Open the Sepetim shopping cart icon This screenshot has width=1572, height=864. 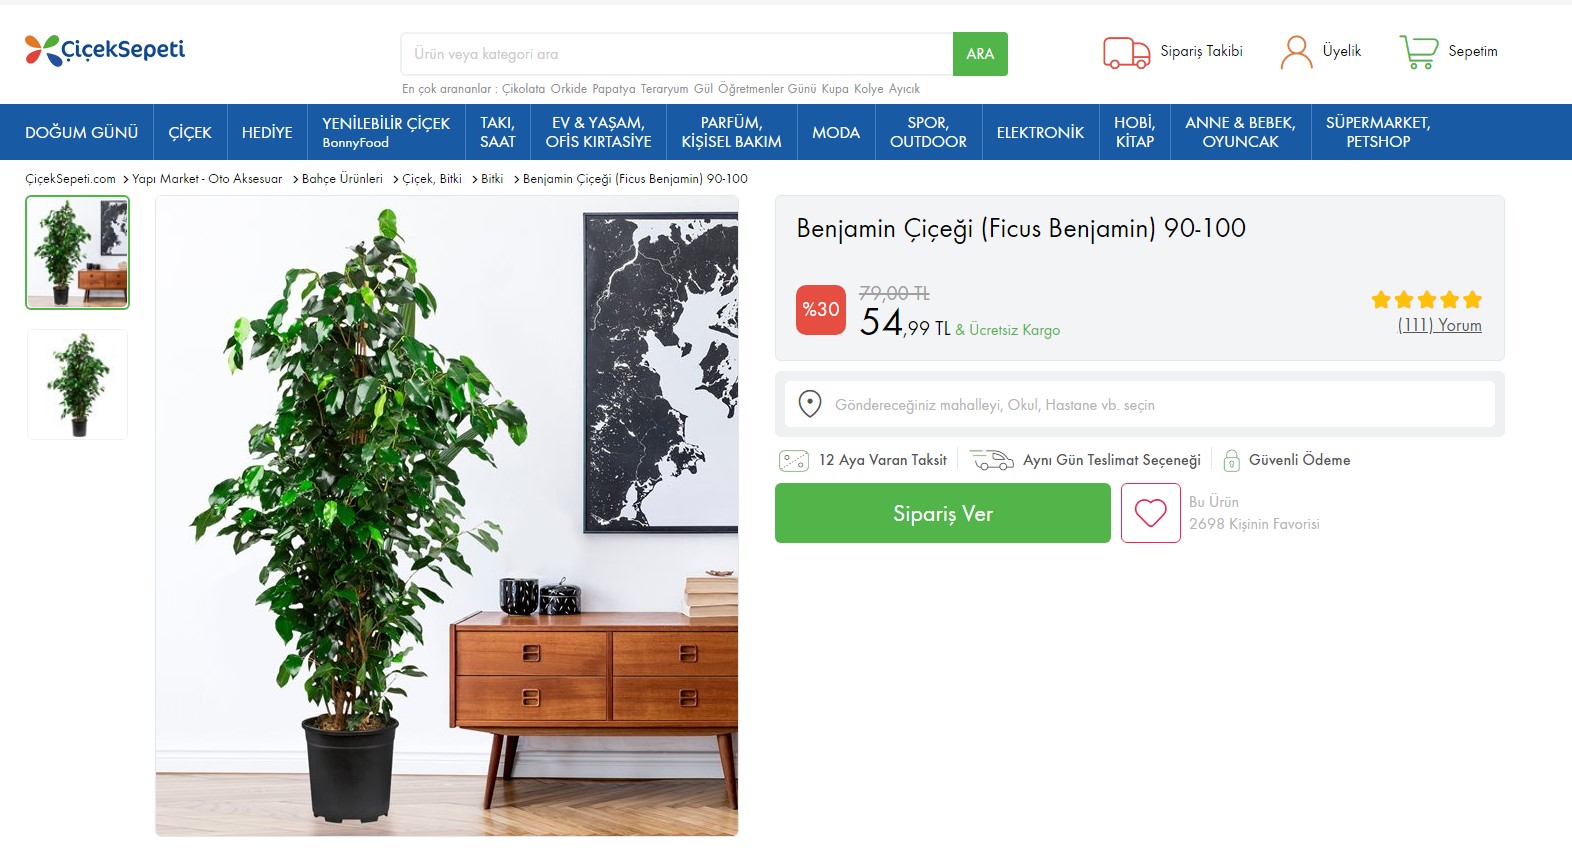pos(1418,52)
